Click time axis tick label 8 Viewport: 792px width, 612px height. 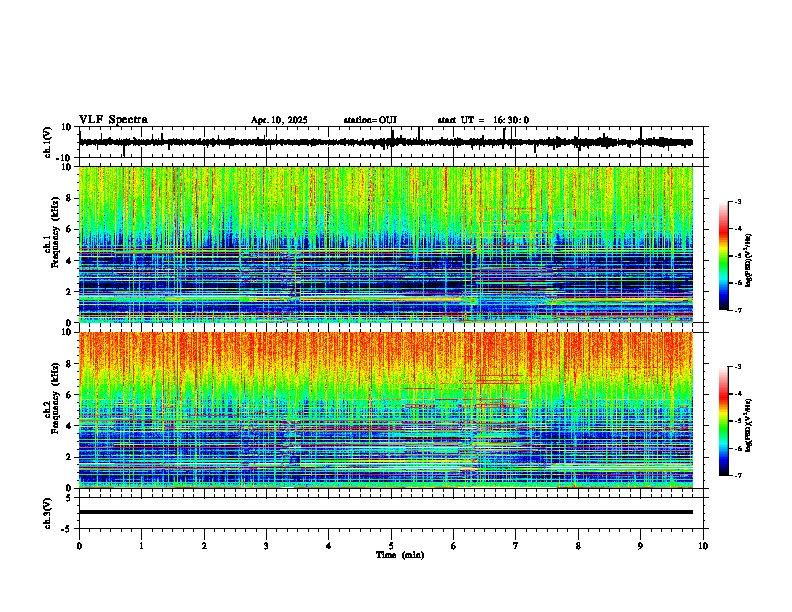(x=578, y=546)
